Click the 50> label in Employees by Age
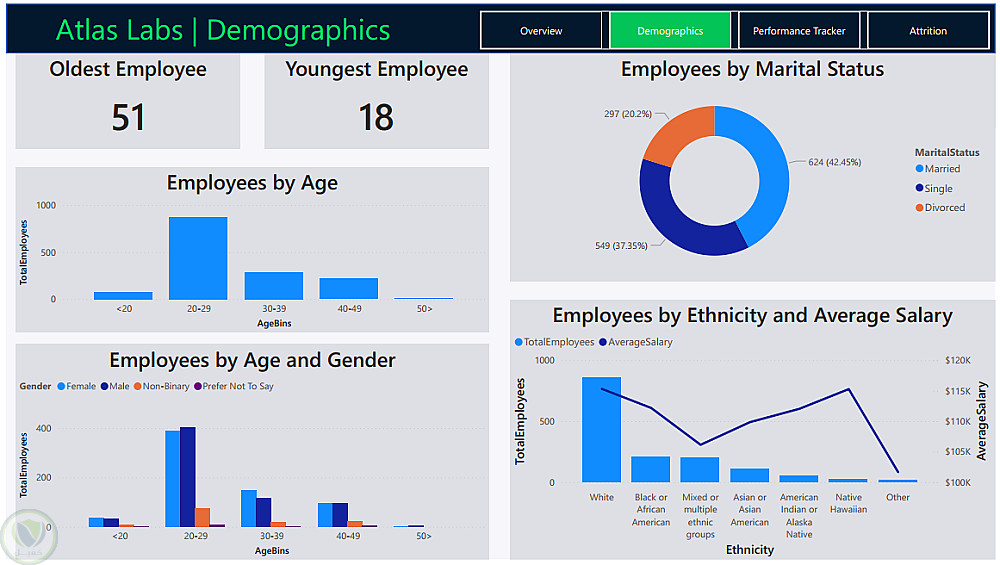This screenshot has width=1000, height=565. tap(424, 309)
